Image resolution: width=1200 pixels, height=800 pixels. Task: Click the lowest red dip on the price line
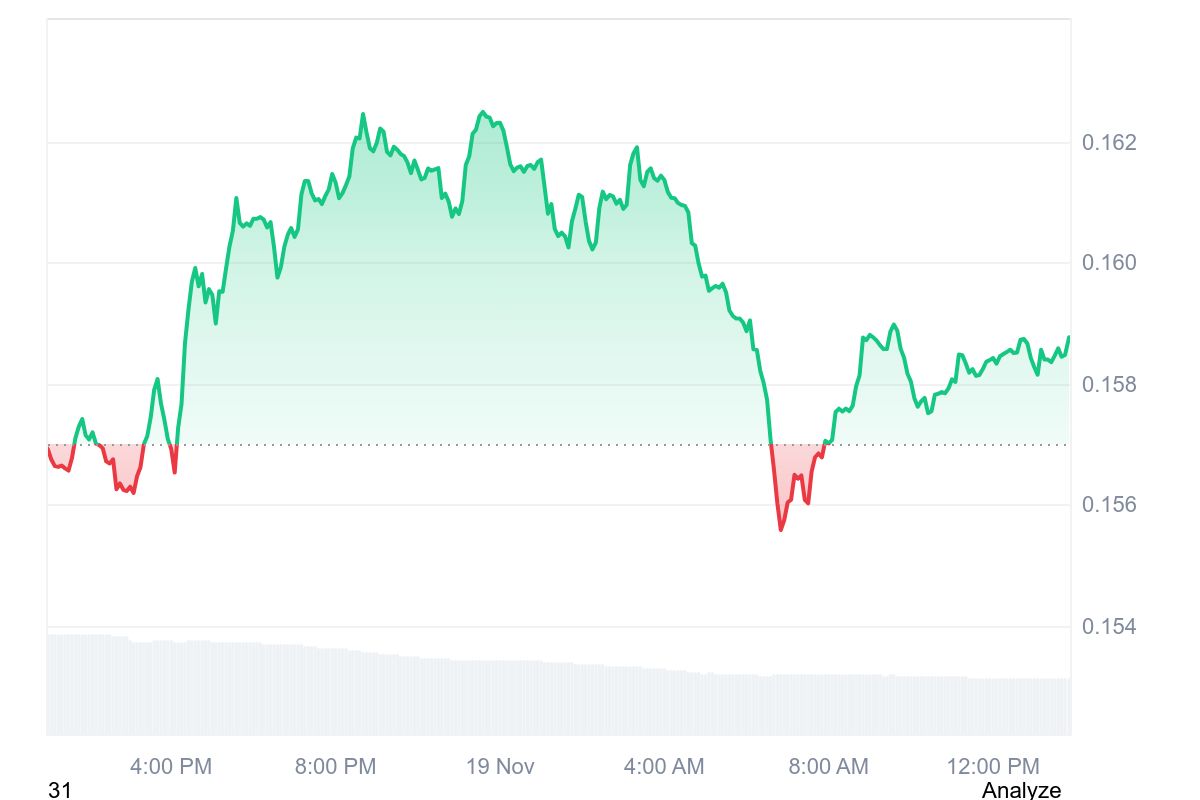781,528
